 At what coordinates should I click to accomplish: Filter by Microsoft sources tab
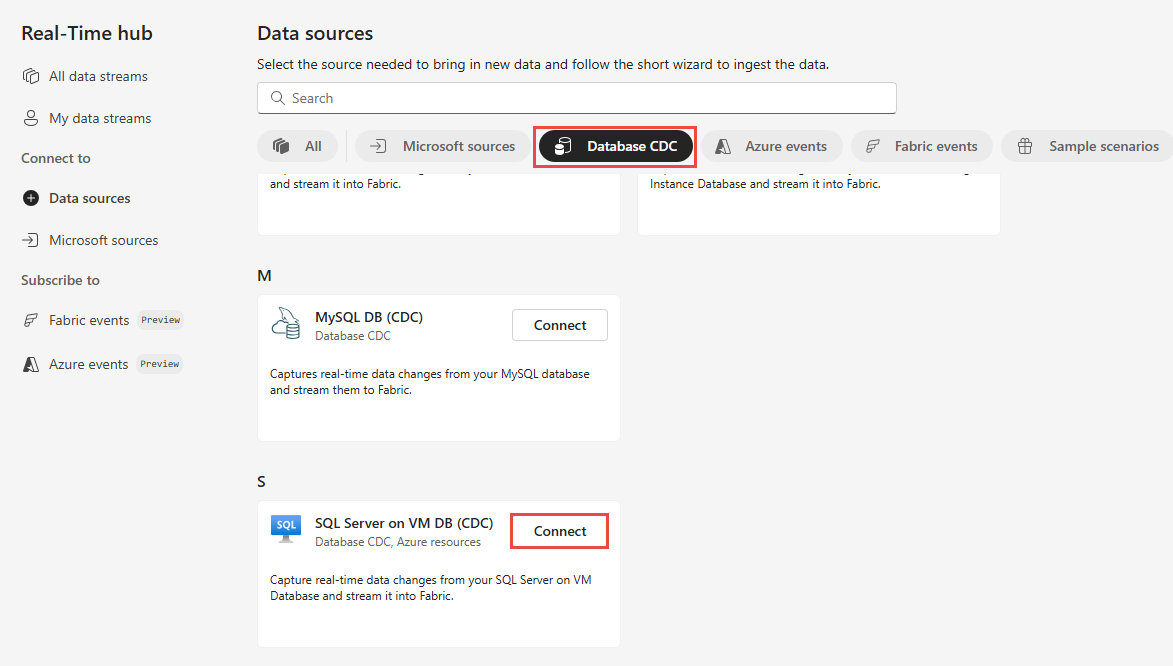[443, 147]
